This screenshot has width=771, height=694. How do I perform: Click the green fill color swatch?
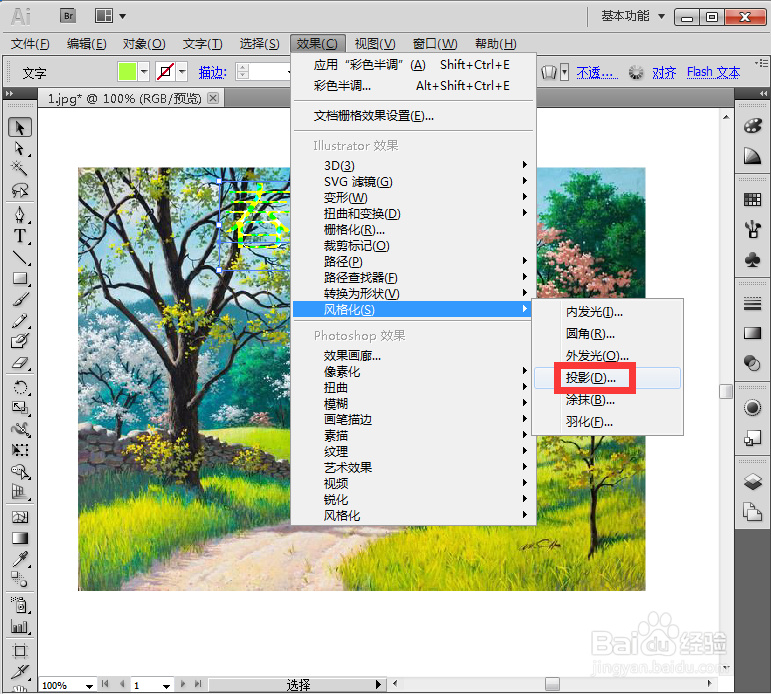pos(127,72)
